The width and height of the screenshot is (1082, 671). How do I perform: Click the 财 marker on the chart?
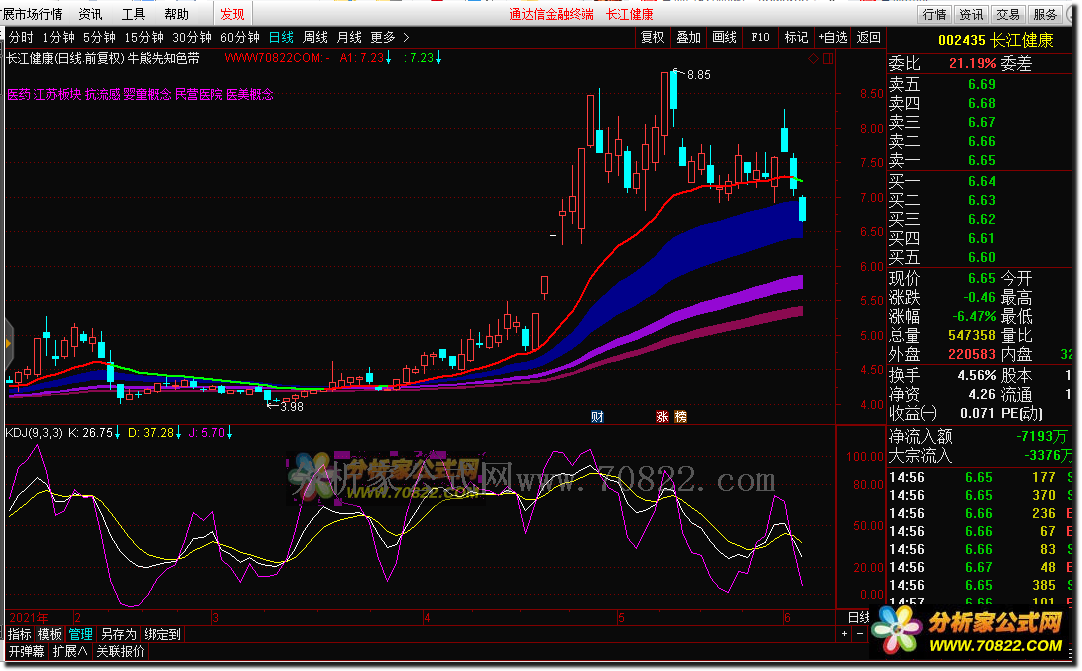598,416
